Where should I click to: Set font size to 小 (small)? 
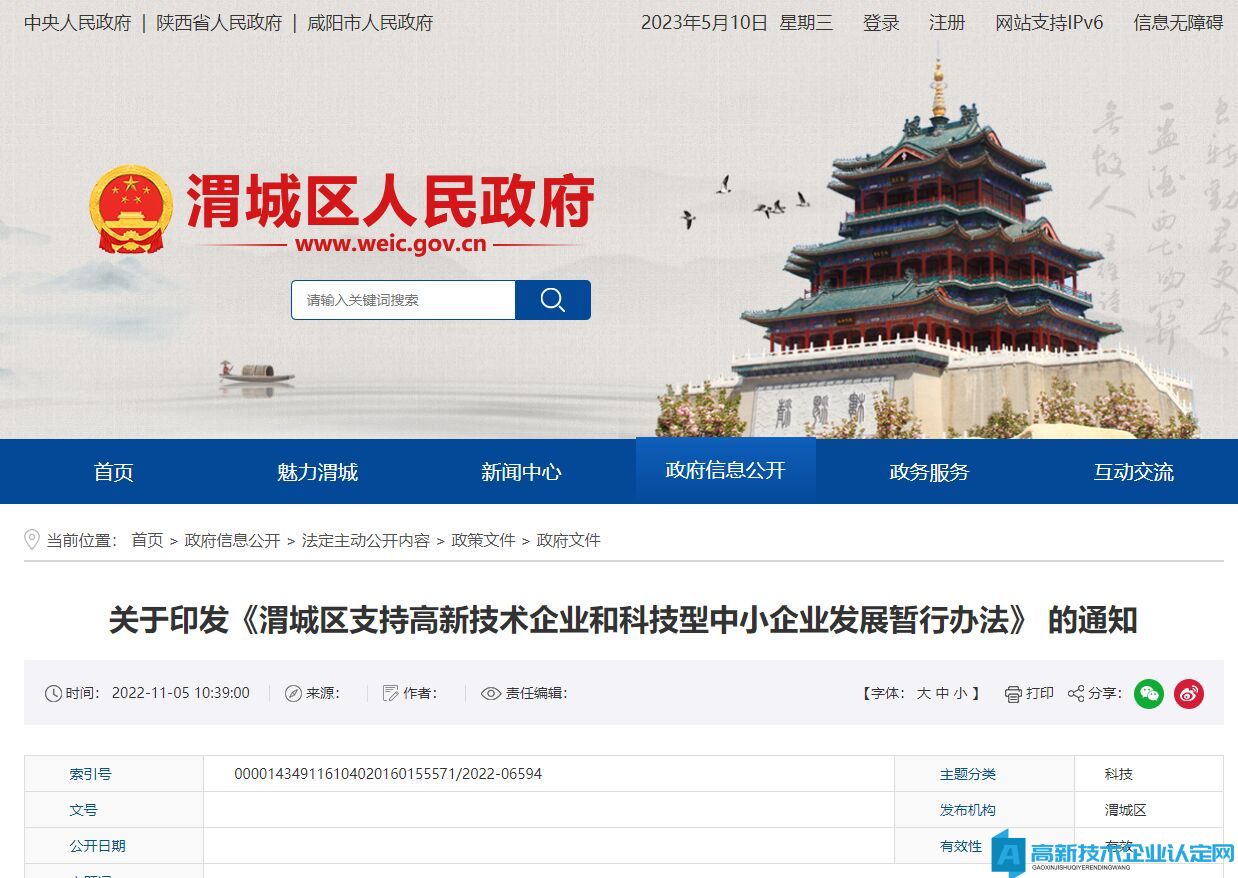tap(960, 693)
